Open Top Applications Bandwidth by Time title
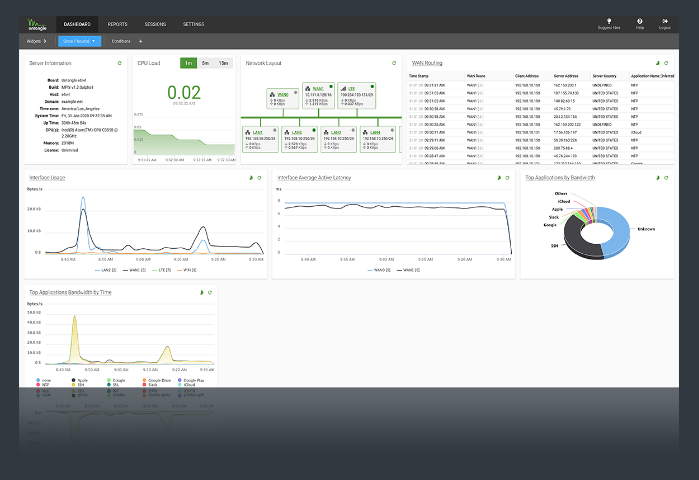 pyautogui.click(x=70, y=292)
